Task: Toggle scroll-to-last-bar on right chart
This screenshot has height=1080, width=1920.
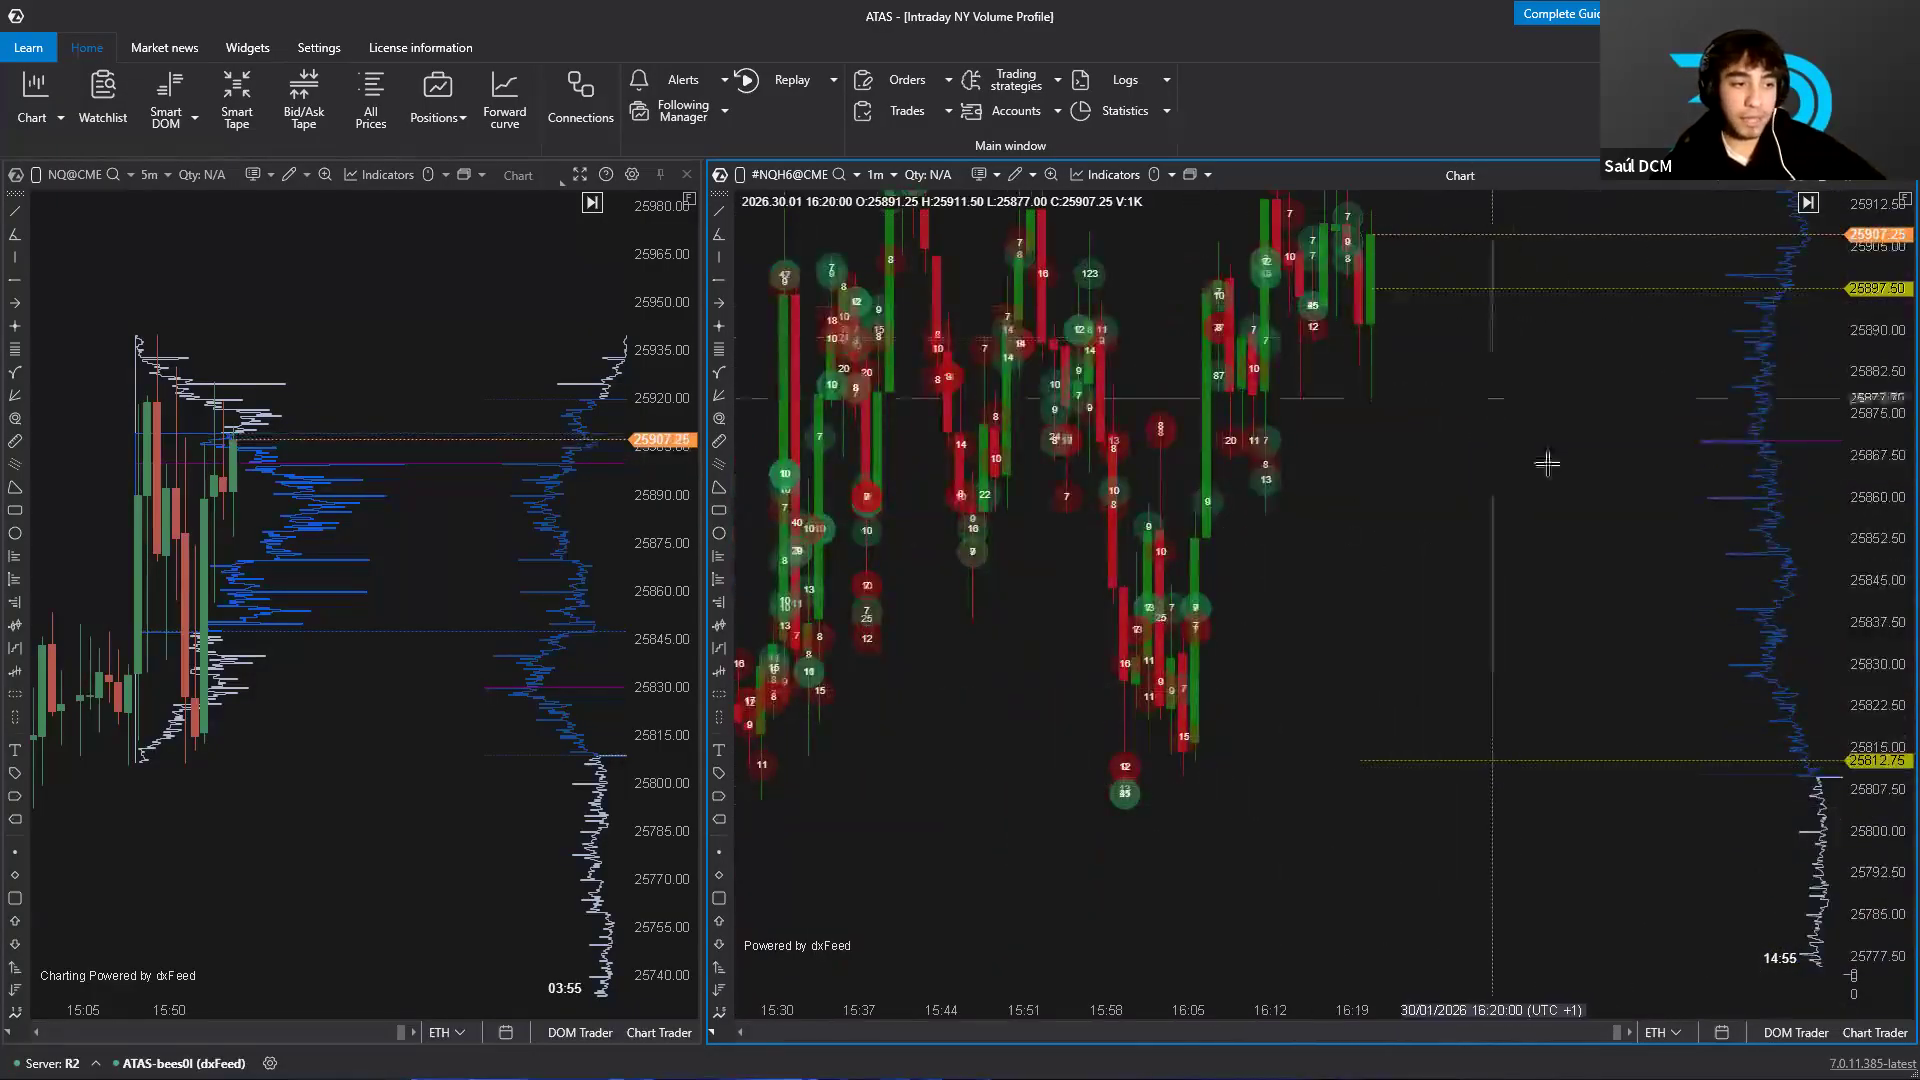Action: [1808, 203]
